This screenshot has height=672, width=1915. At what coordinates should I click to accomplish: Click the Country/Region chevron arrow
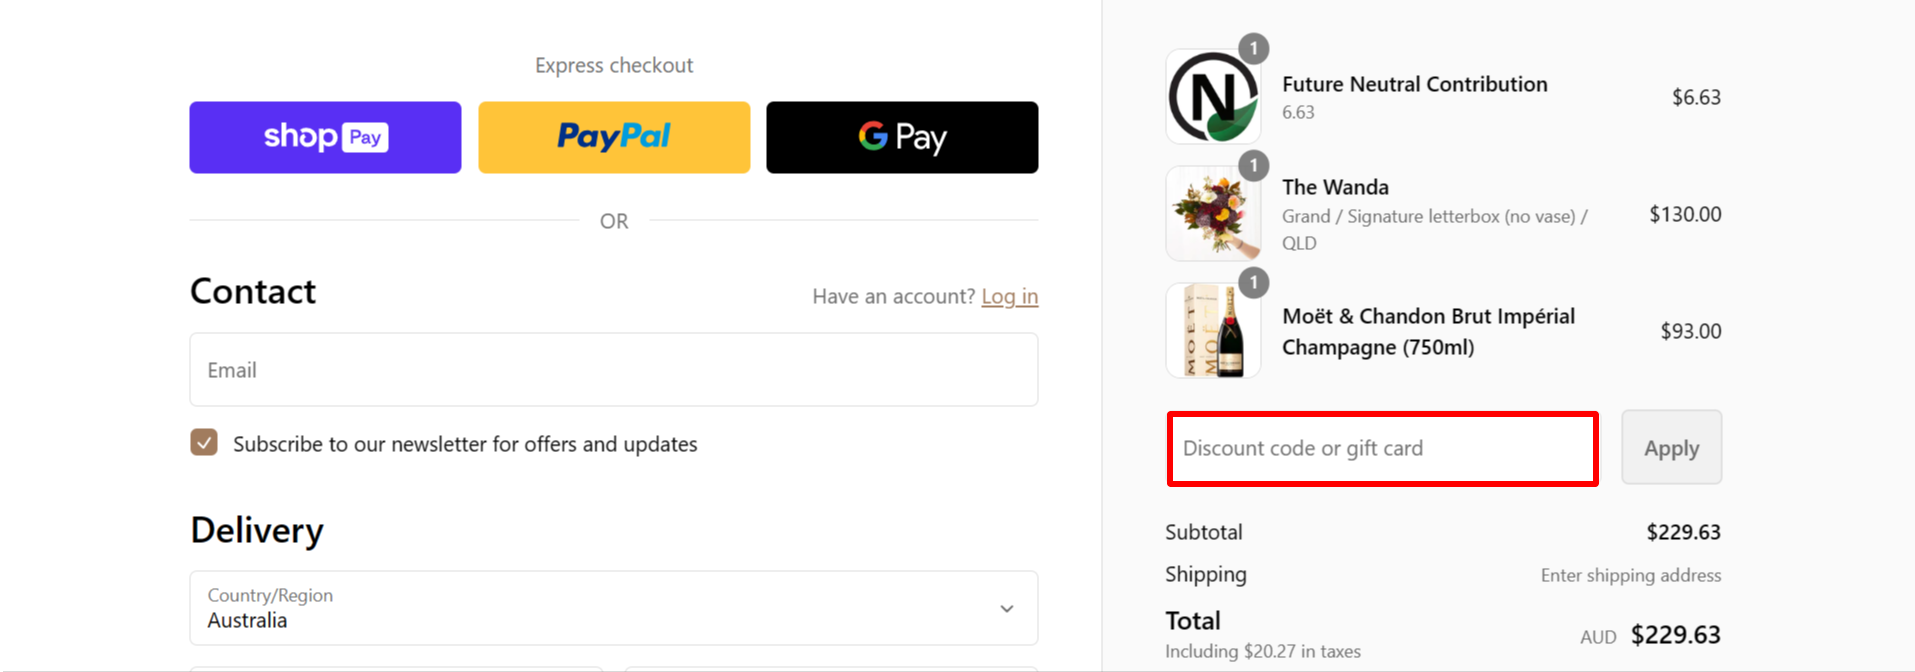click(1006, 607)
